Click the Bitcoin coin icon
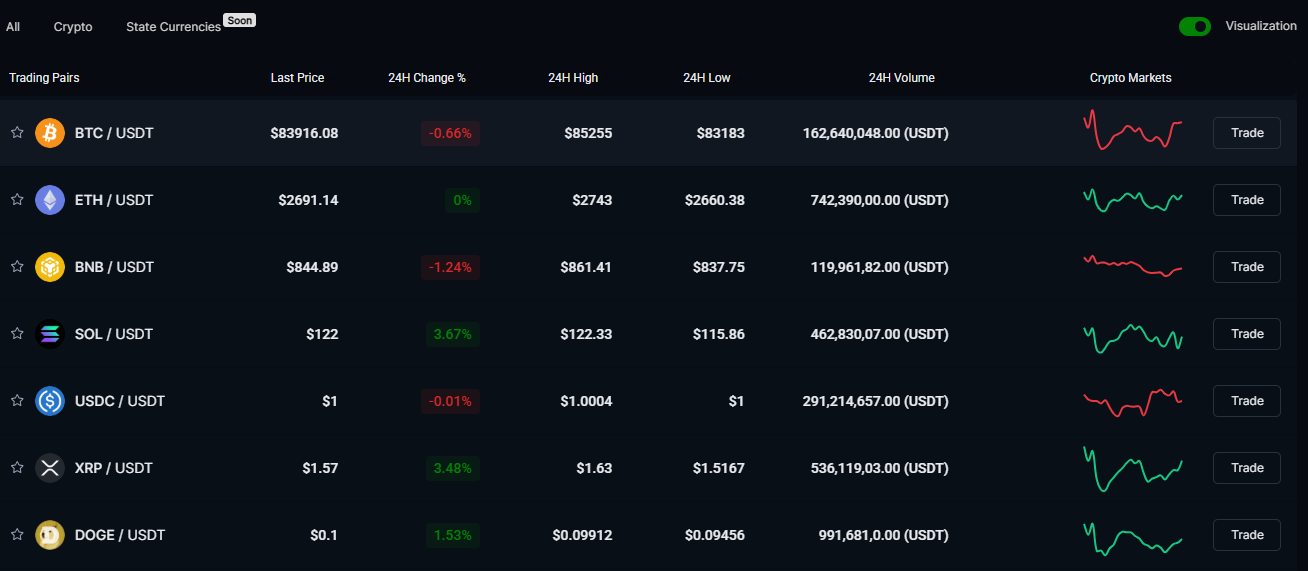The image size is (1308, 571). pos(50,133)
